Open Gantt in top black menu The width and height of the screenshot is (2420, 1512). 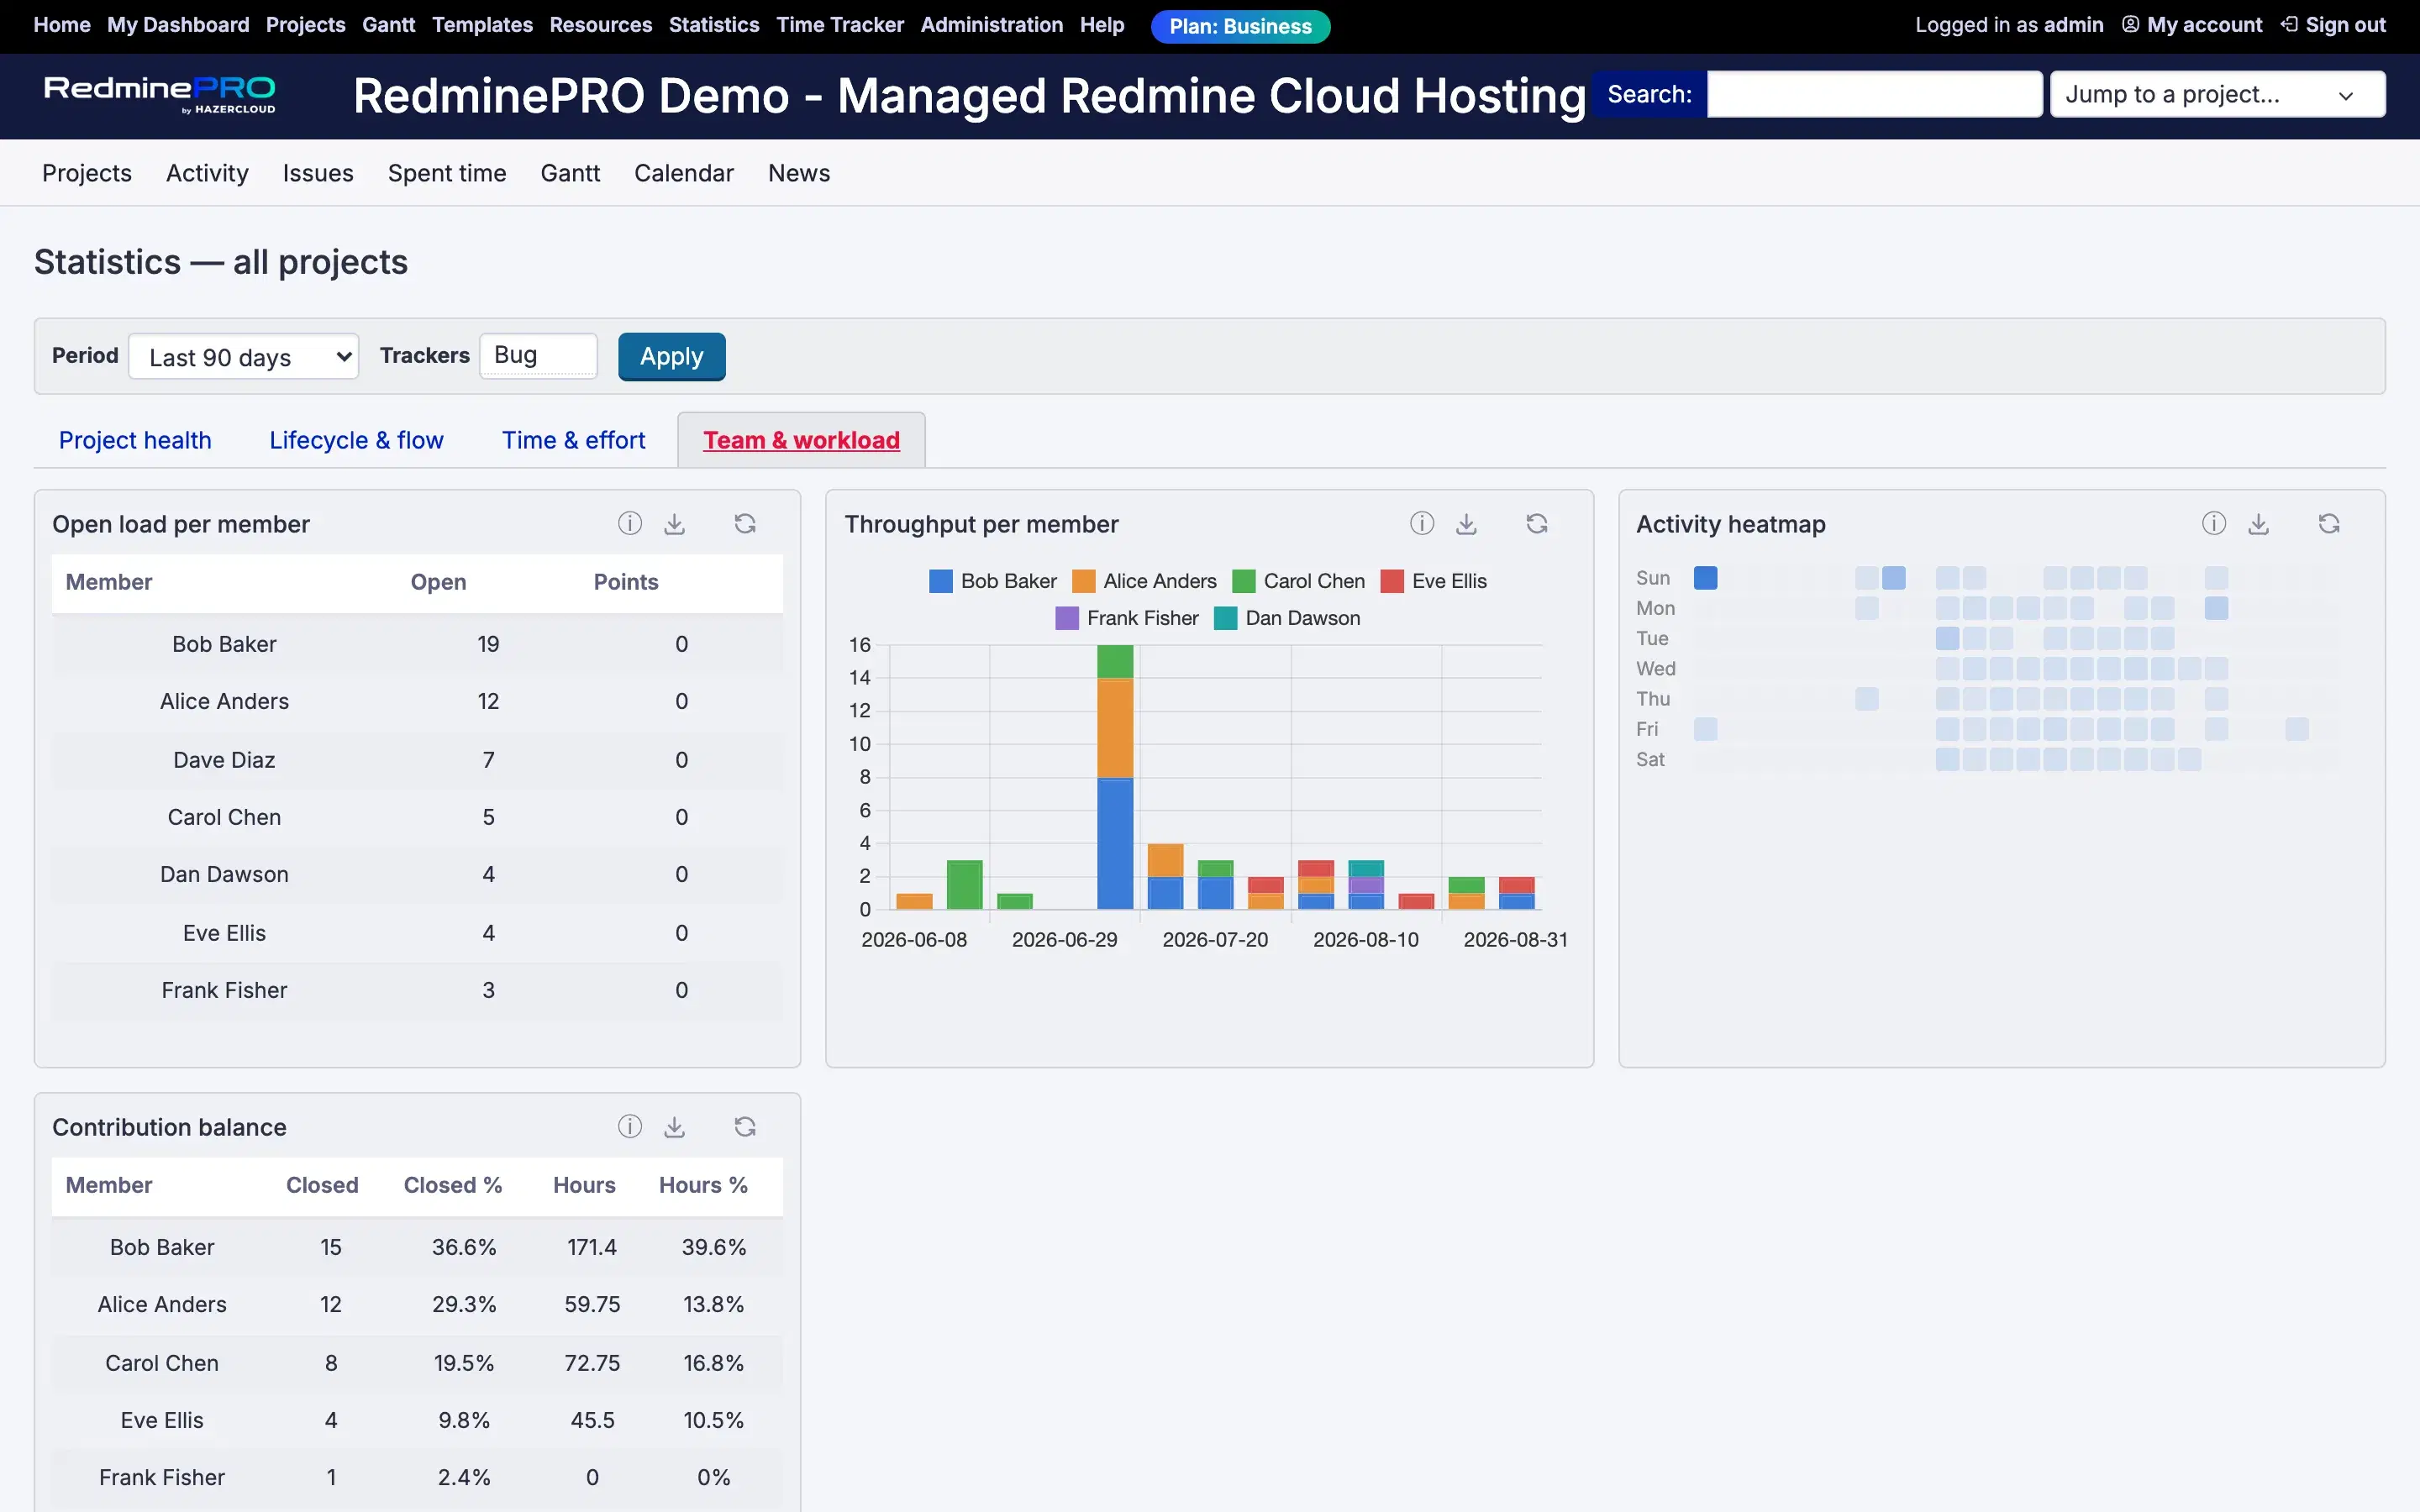click(388, 25)
